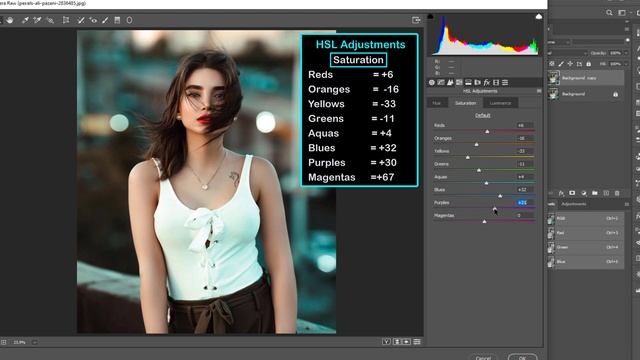
Task: Click the Reds value field
Action: coord(525,125)
